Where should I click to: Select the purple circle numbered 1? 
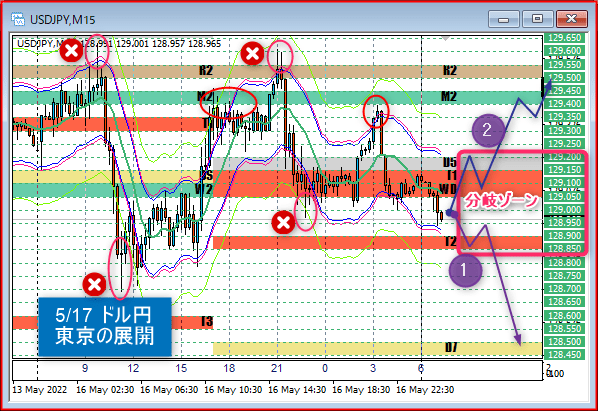click(465, 270)
